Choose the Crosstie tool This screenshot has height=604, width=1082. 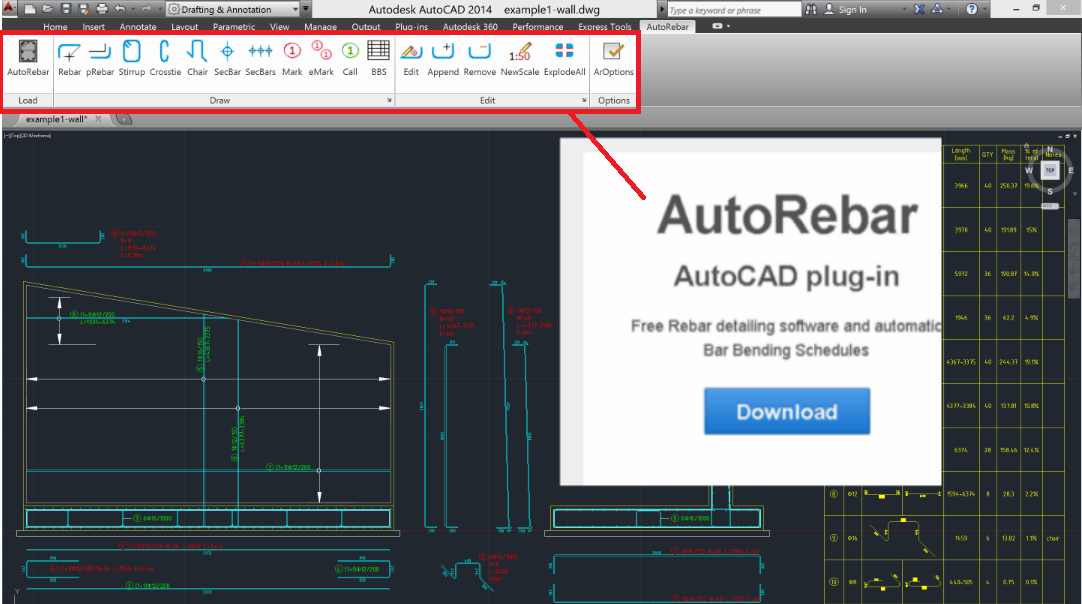[165, 59]
